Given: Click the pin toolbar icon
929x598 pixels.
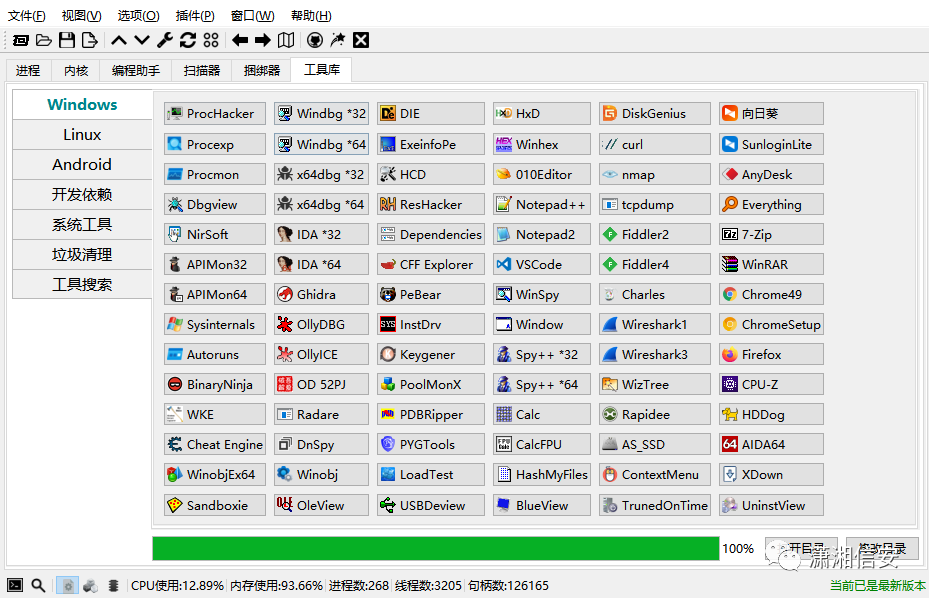Looking at the screenshot, I should [338, 40].
